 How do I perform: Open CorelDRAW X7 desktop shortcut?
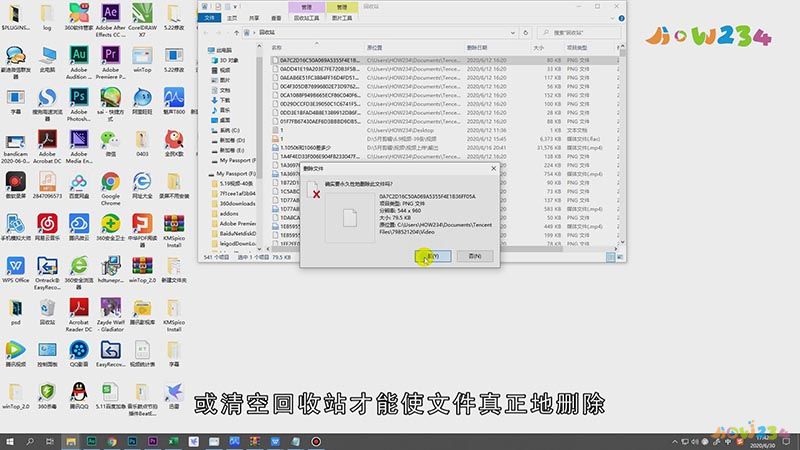pos(142,19)
